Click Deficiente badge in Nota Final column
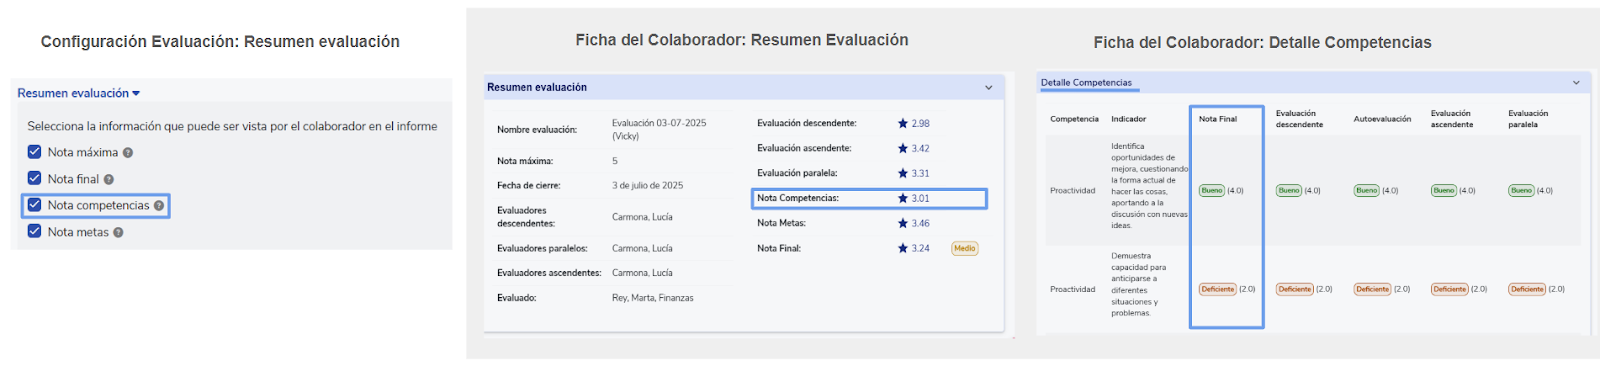 click(1218, 289)
